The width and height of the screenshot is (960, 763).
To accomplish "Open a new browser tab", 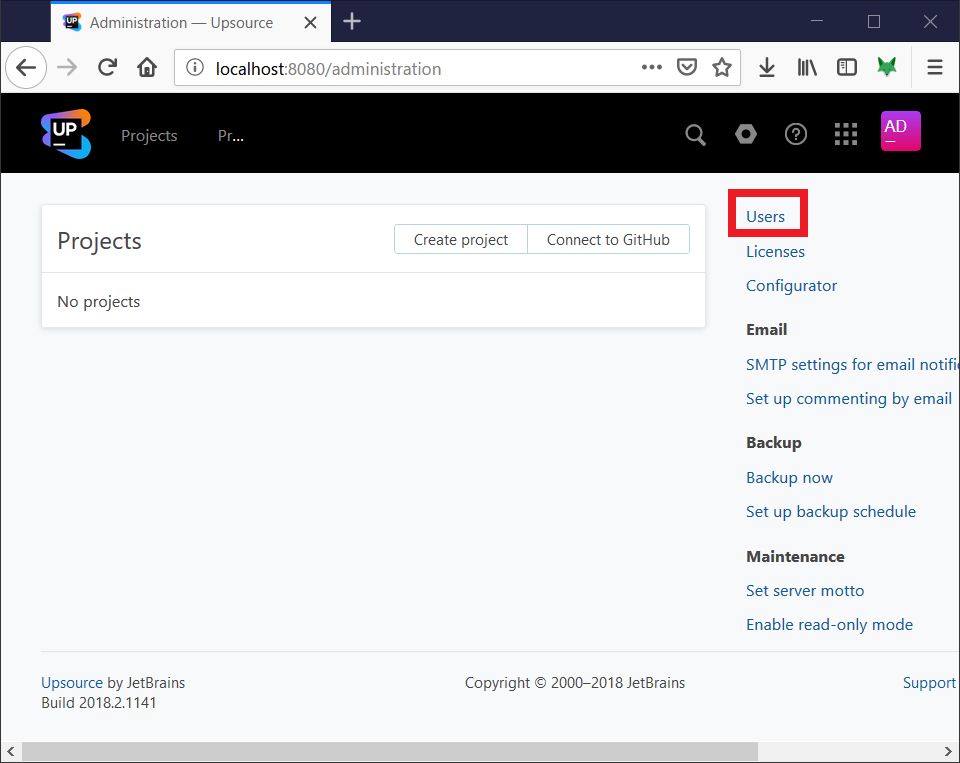I will [x=351, y=20].
